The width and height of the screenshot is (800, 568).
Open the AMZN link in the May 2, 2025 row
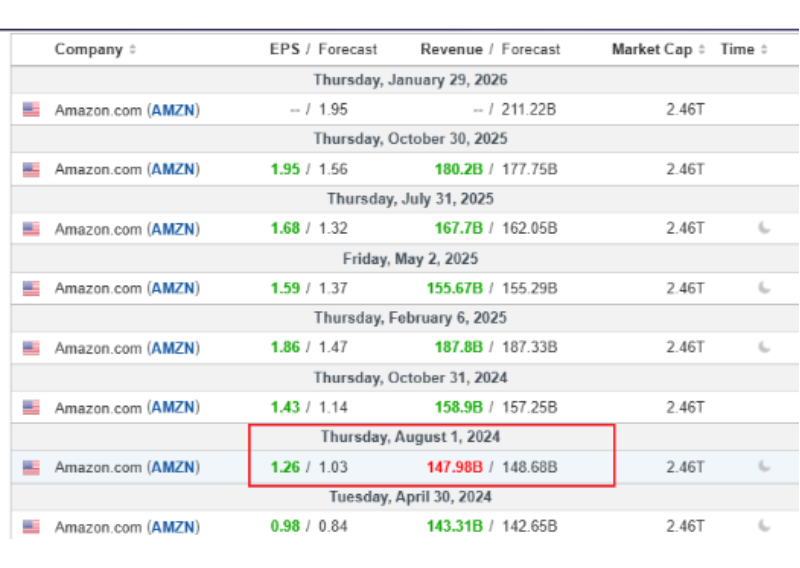pyautogui.click(x=172, y=289)
